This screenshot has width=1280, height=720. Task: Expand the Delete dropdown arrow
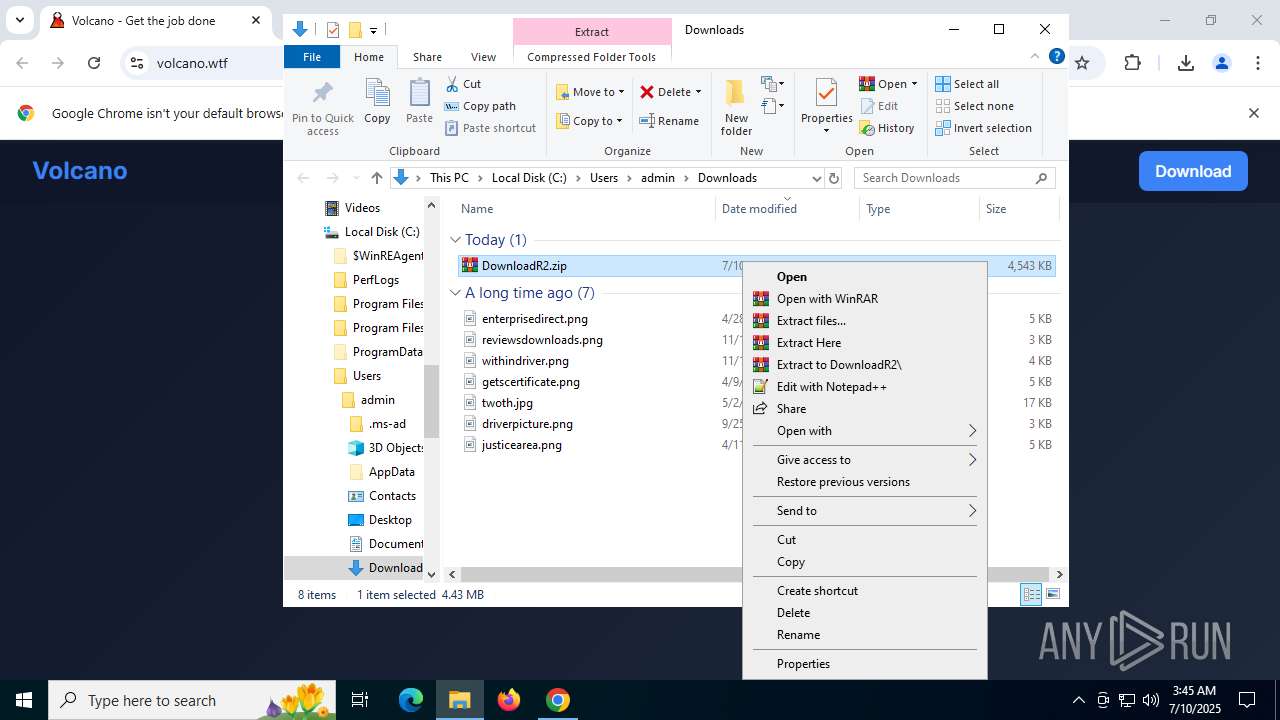[x=698, y=92]
